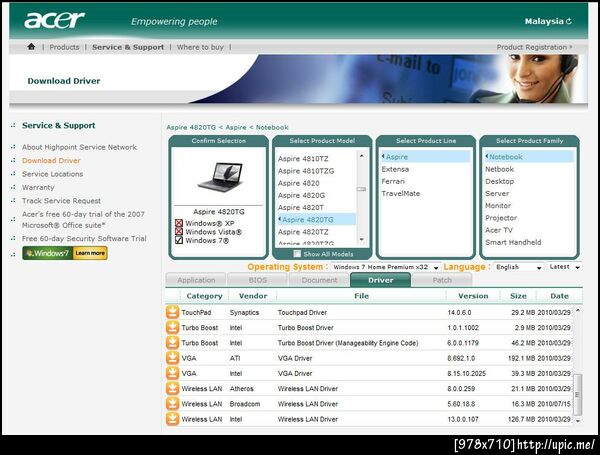Select Server product family
The image size is (600, 455).
[497, 194]
